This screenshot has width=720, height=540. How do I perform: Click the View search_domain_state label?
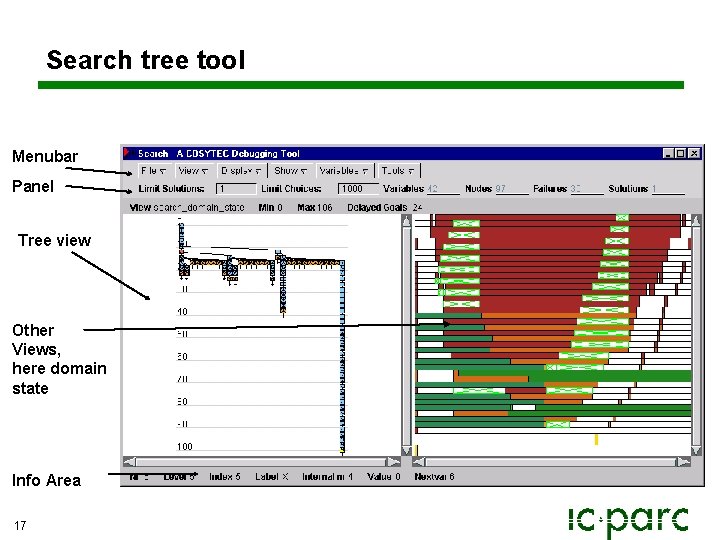(187, 208)
